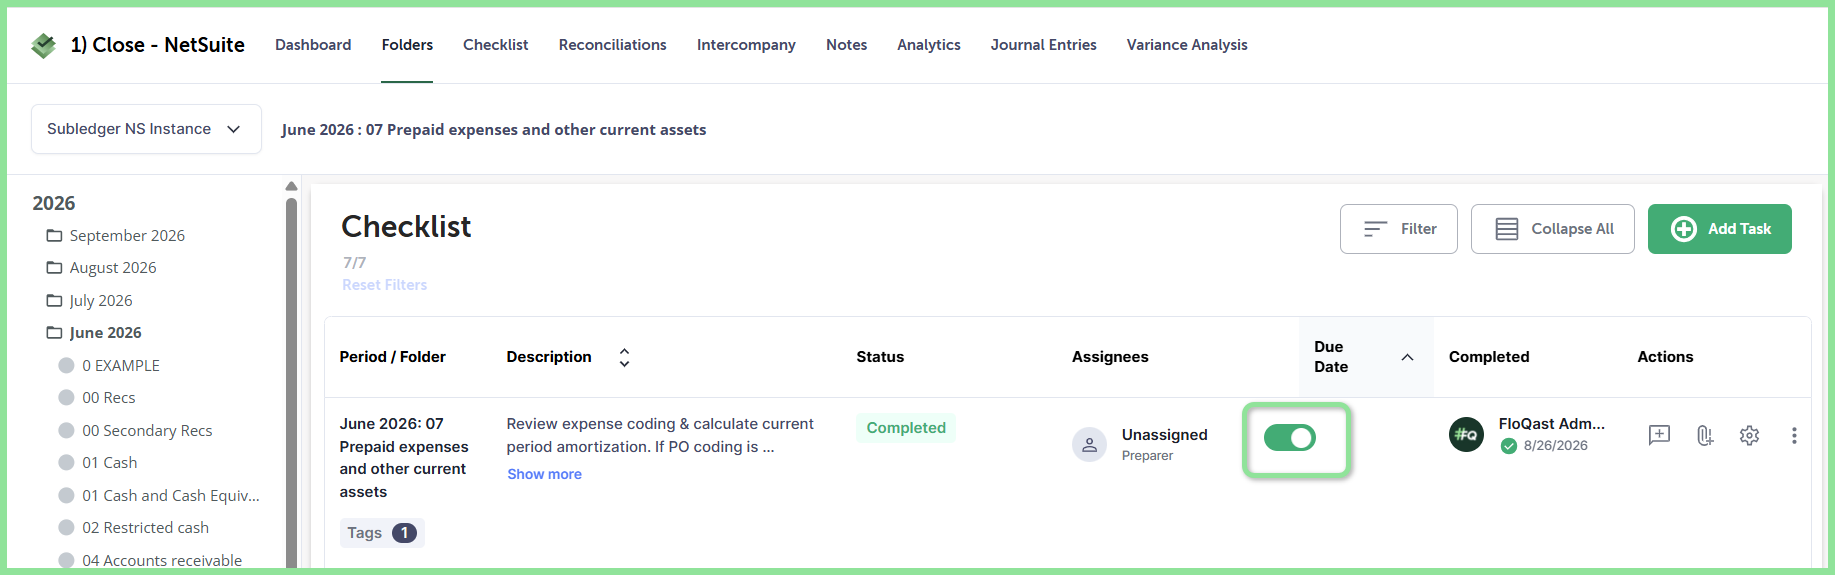
Task: Click status dot beside 00 Recs
Action: point(66,398)
